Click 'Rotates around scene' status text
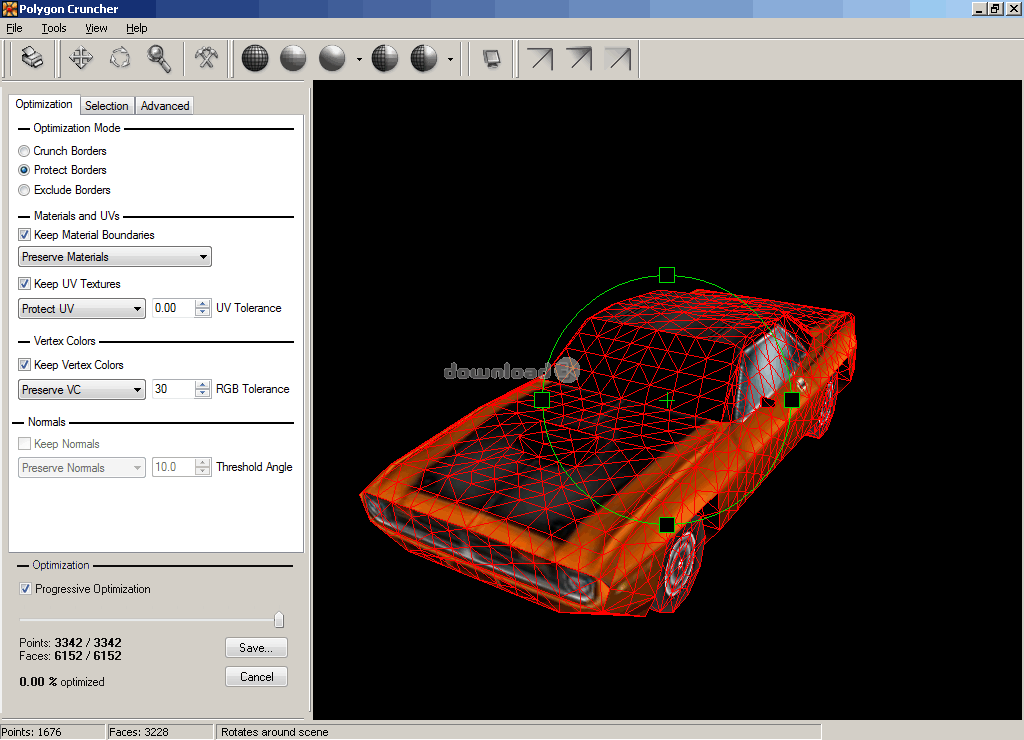Screen dimensions: 1024x740 (274, 732)
